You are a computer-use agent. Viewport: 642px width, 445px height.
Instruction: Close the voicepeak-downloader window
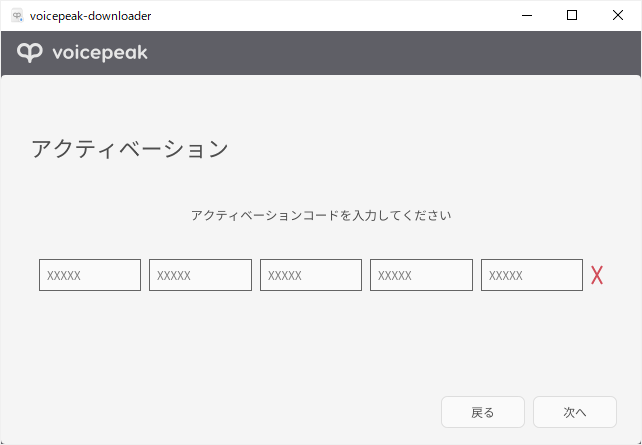(x=618, y=16)
